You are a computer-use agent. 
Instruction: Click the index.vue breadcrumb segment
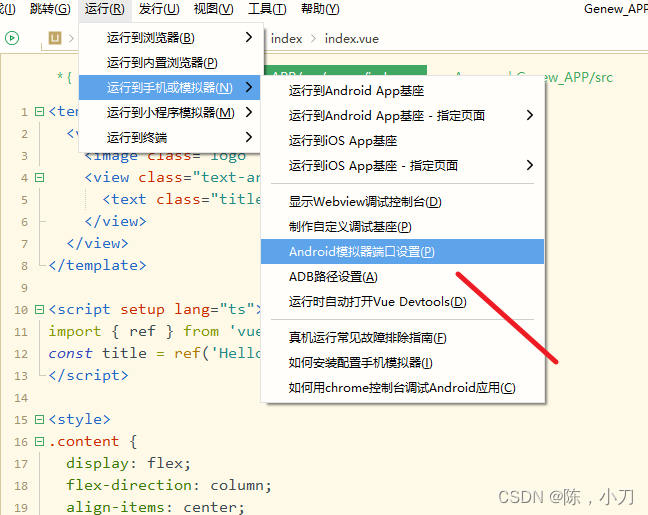coord(352,39)
